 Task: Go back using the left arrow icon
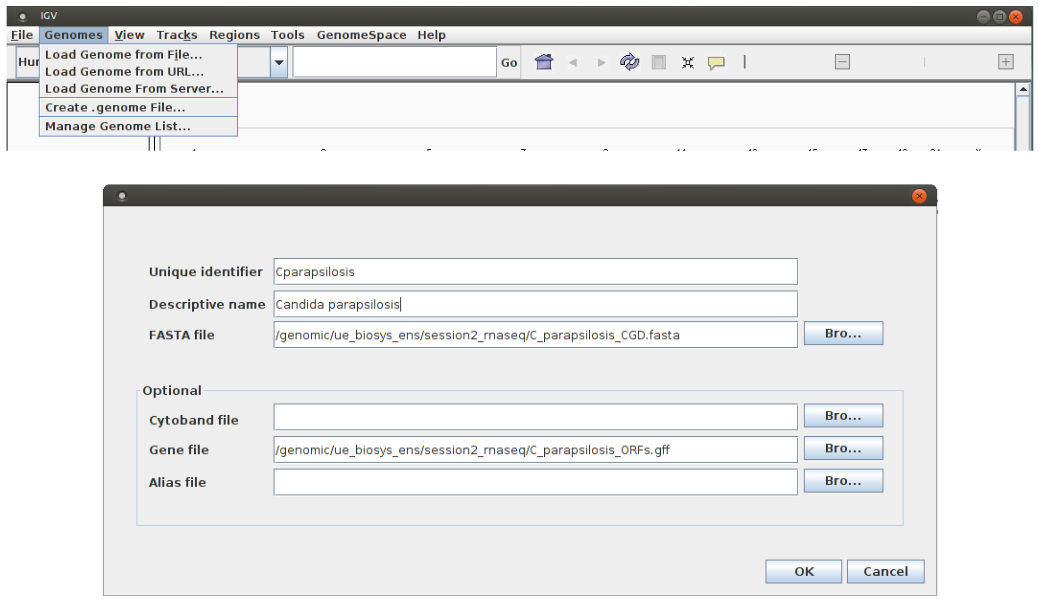[573, 62]
